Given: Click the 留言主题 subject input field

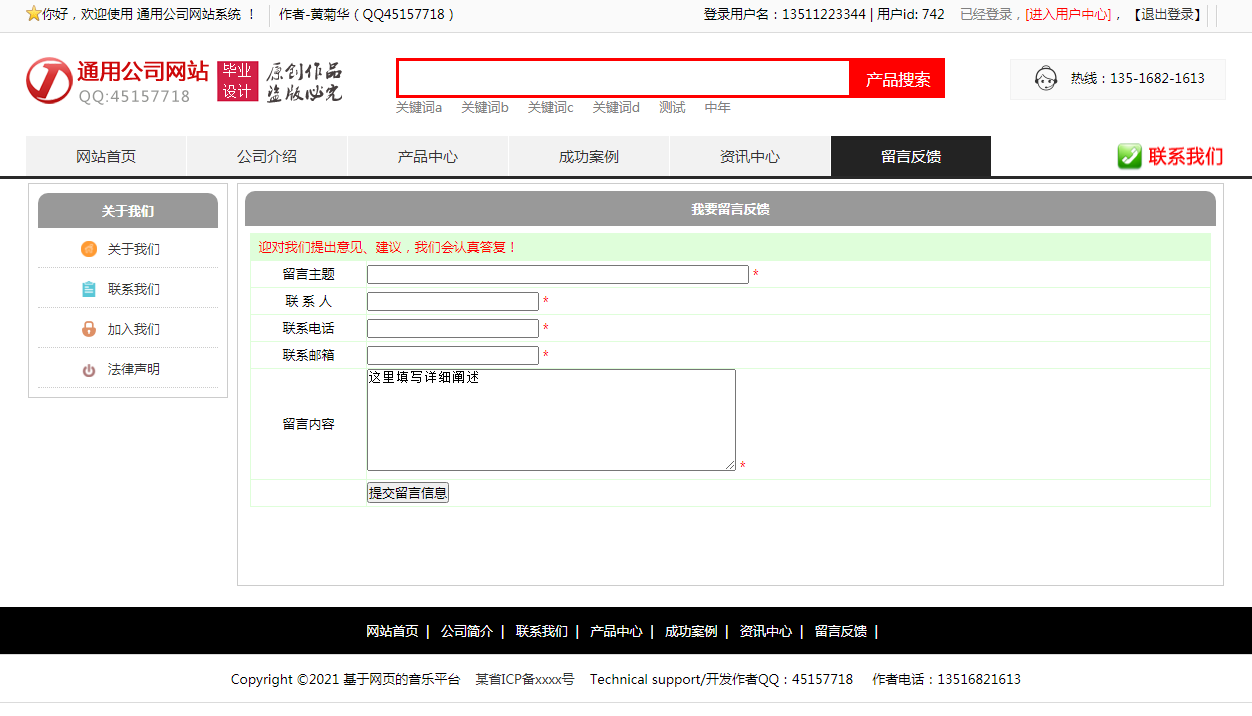Looking at the screenshot, I should click(558, 274).
